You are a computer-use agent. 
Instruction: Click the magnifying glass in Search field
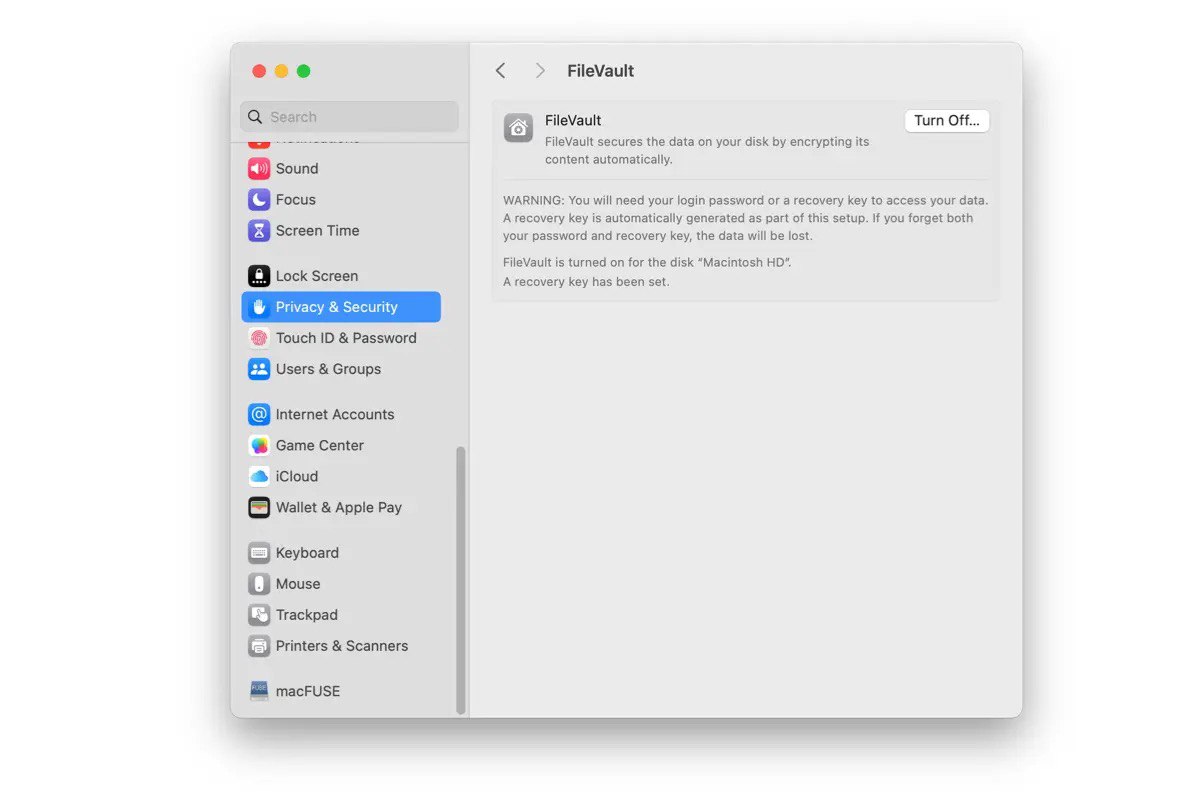255,117
